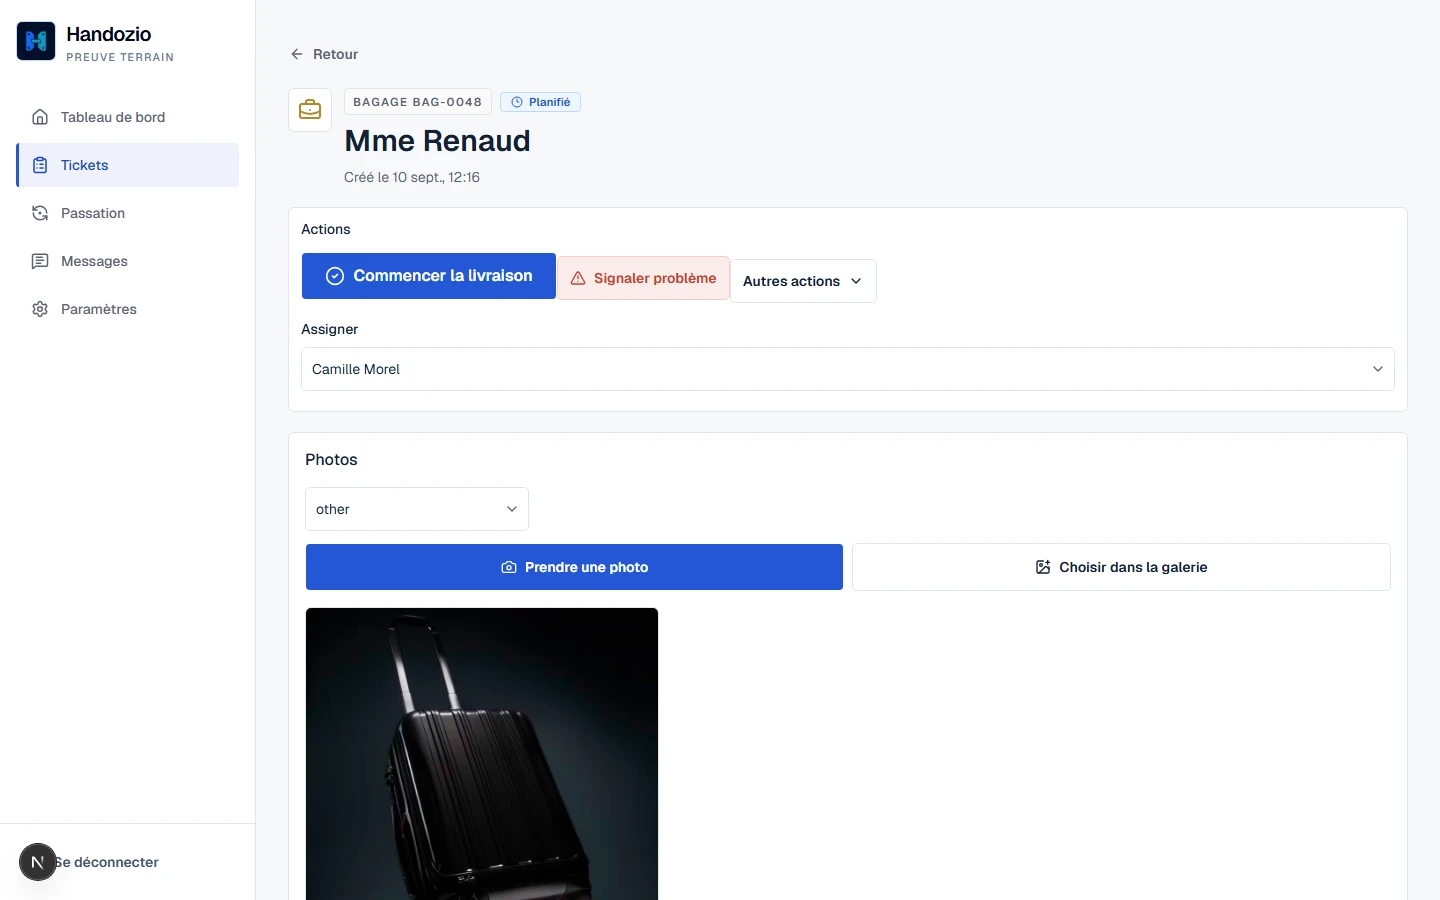Click the briefcase baggage icon
Image resolution: width=1440 pixels, height=900 pixels.
pyautogui.click(x=310, y=110)
